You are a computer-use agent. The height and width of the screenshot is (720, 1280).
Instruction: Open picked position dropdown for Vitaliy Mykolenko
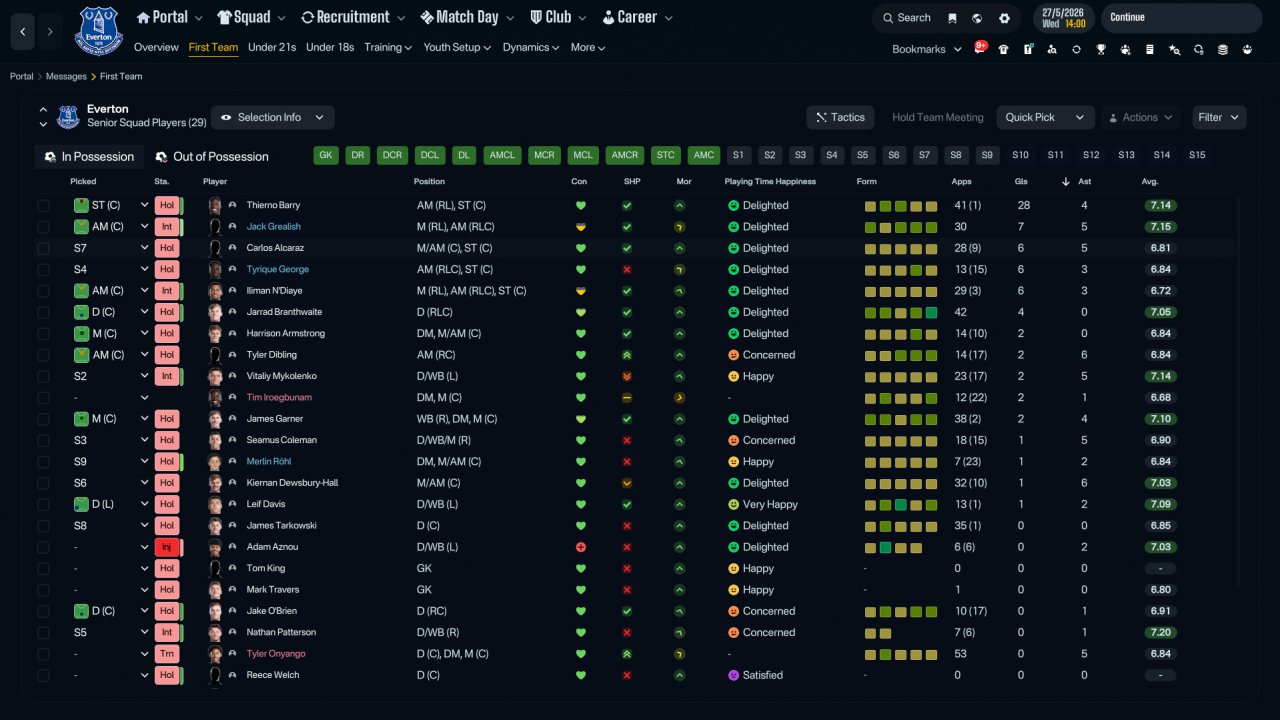pyautogui.click(x=144, y=376)
